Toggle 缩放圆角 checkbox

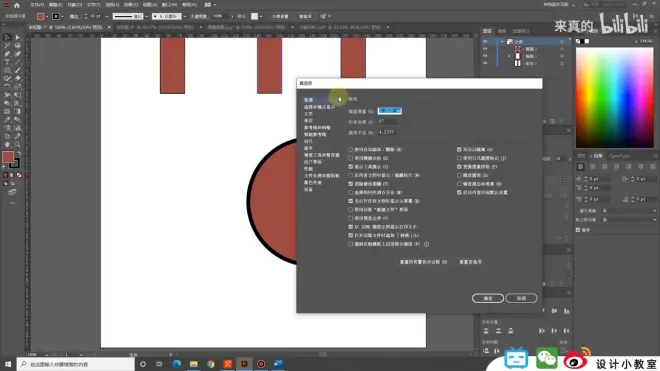[x=459, y=175]
